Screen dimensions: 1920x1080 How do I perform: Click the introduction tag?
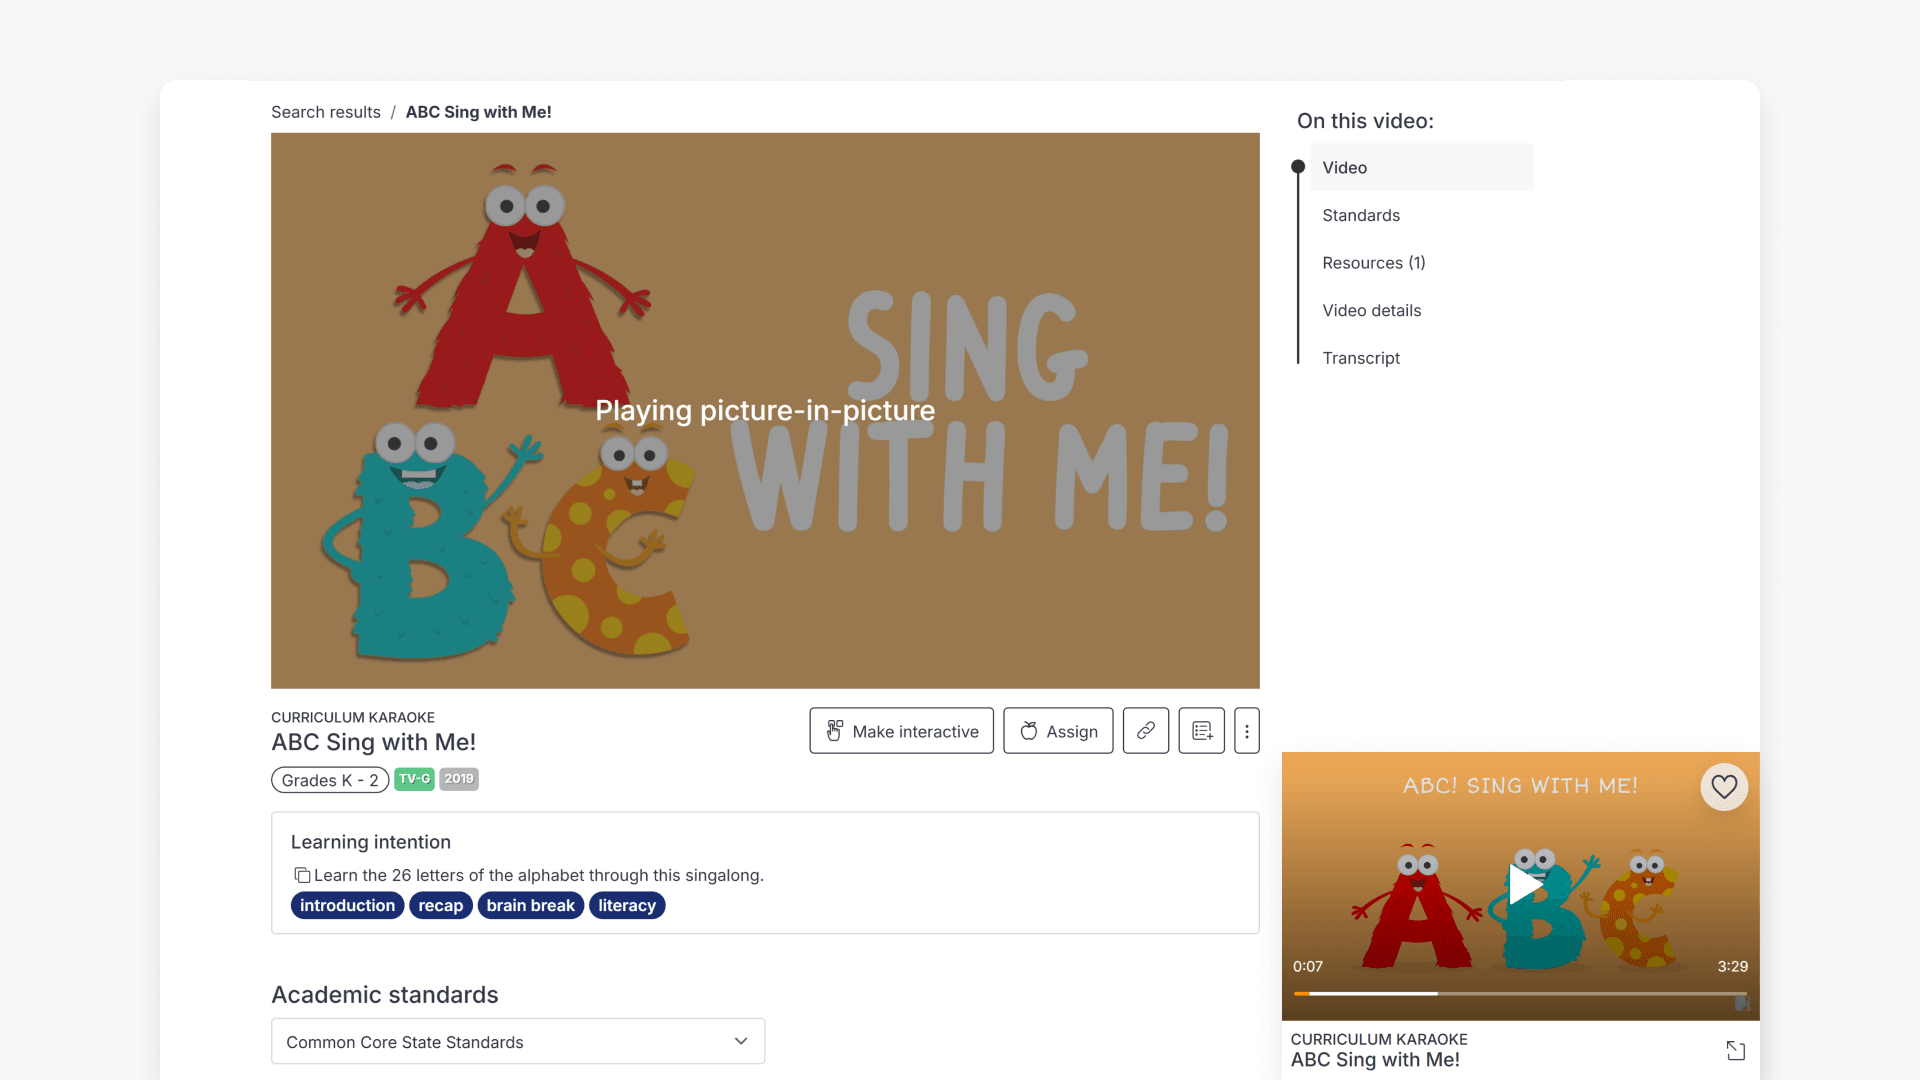(x=347, y=905)
